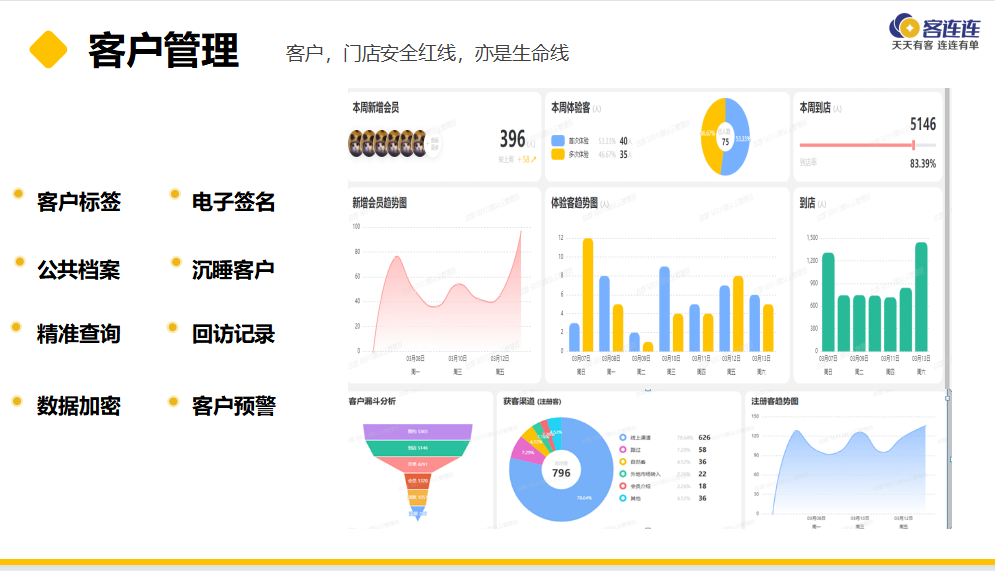Click the purple top layer of funnel chart
This screenshot has height=571, width=995.
418,431
